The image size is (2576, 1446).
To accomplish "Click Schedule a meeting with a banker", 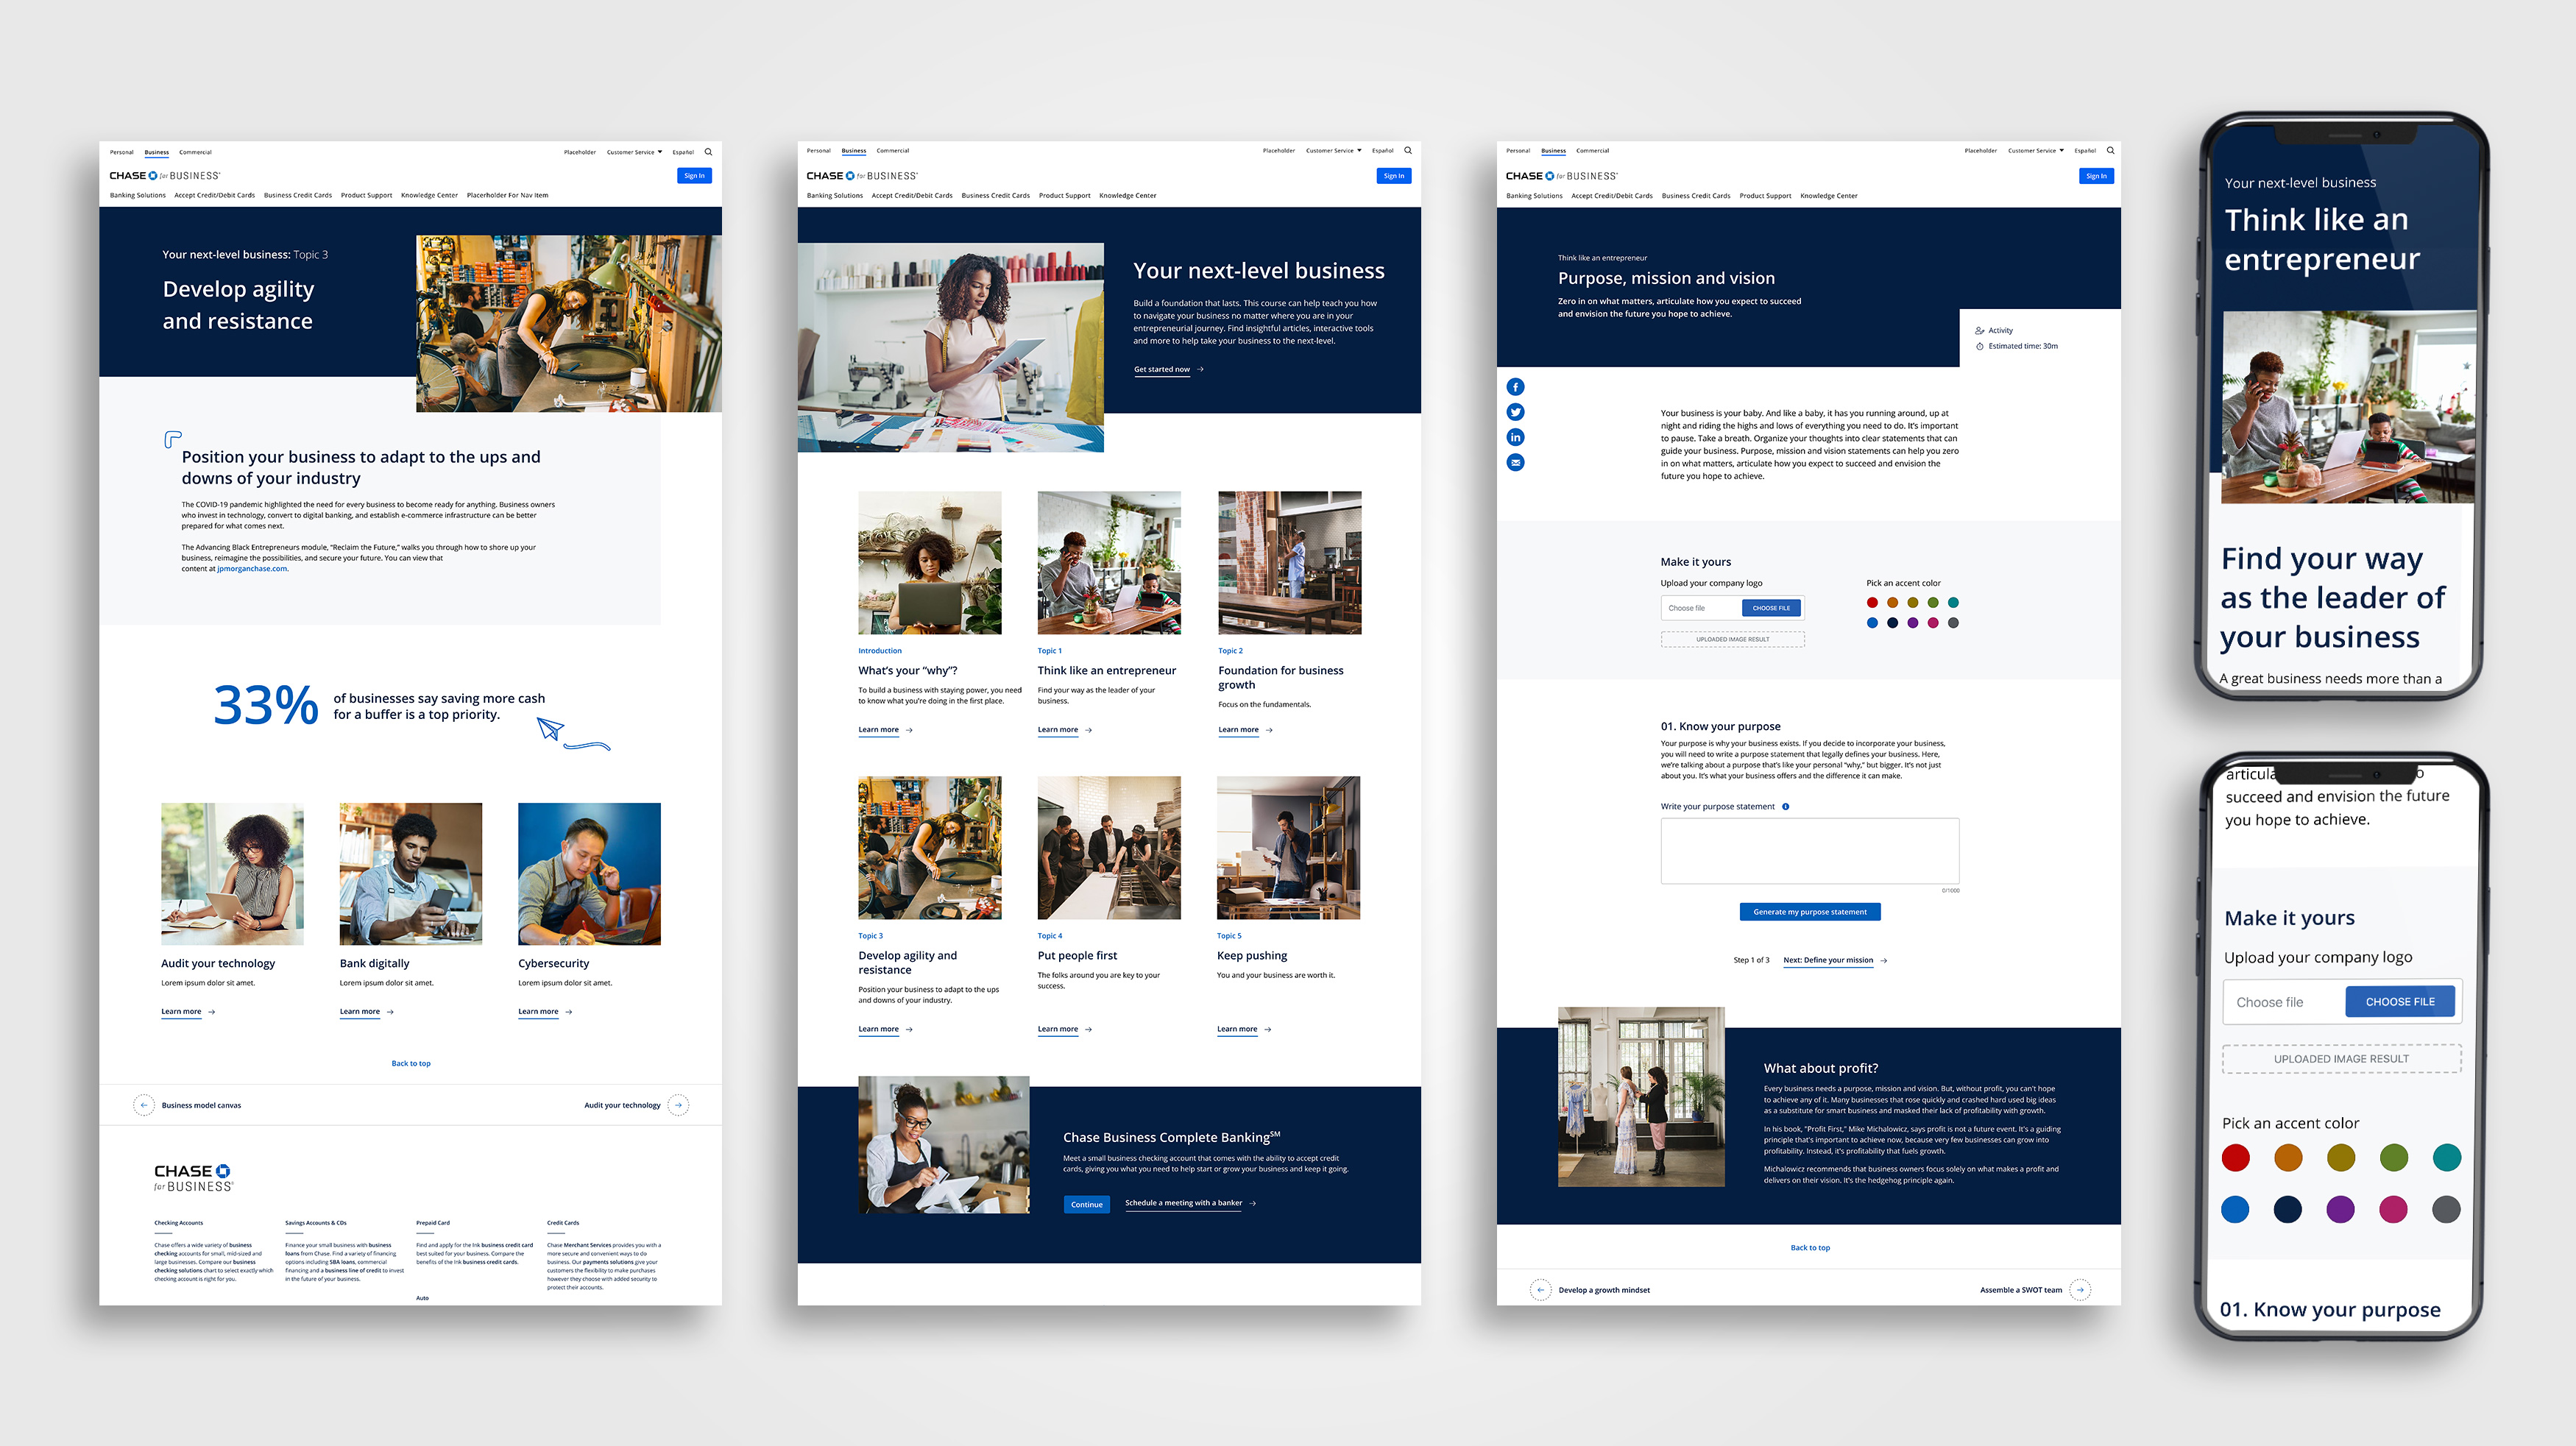I will click(1183, 1203).
